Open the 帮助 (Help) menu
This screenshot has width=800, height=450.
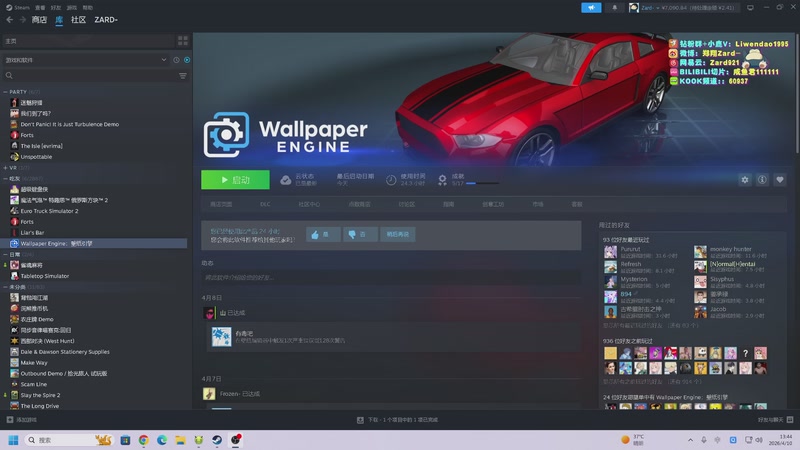[88, 8]
